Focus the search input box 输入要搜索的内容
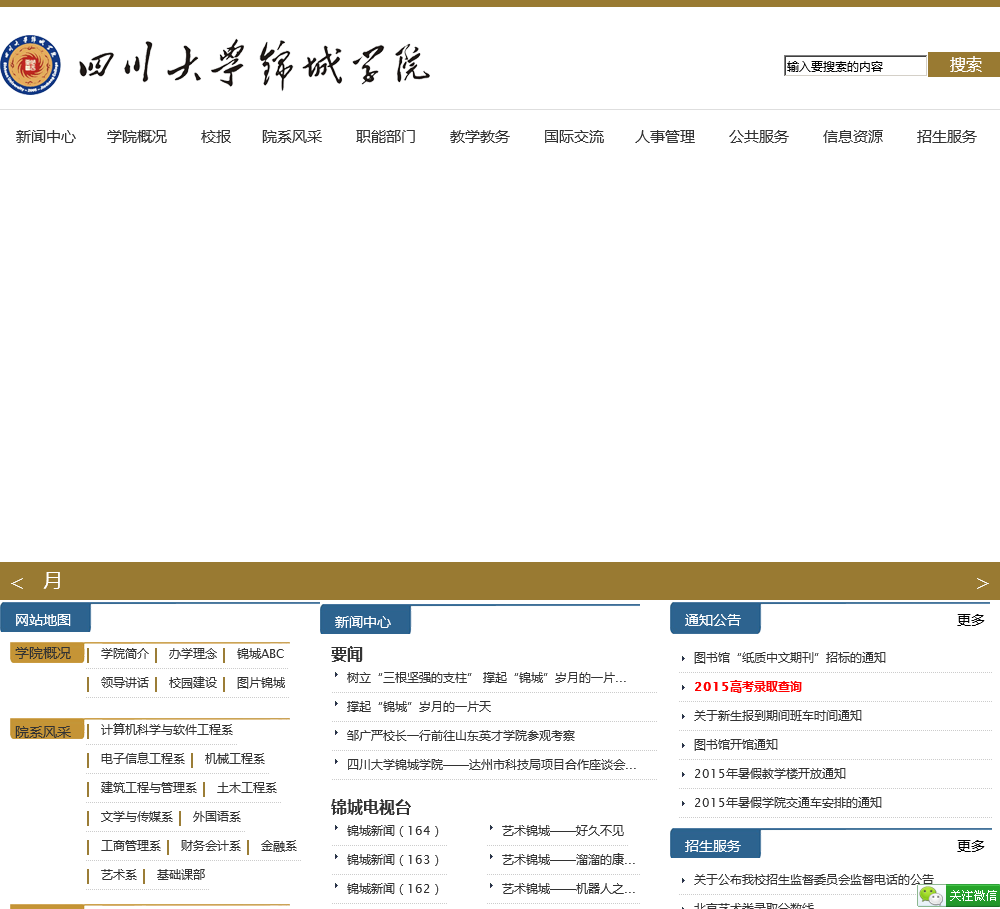1000x909 pixels. pos(855,66)
